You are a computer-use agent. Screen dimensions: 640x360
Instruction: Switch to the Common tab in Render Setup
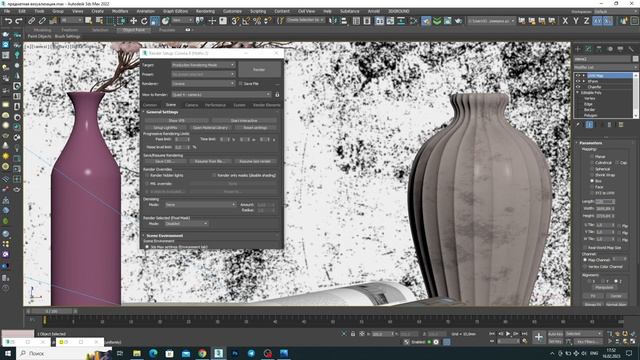[150, 105]
